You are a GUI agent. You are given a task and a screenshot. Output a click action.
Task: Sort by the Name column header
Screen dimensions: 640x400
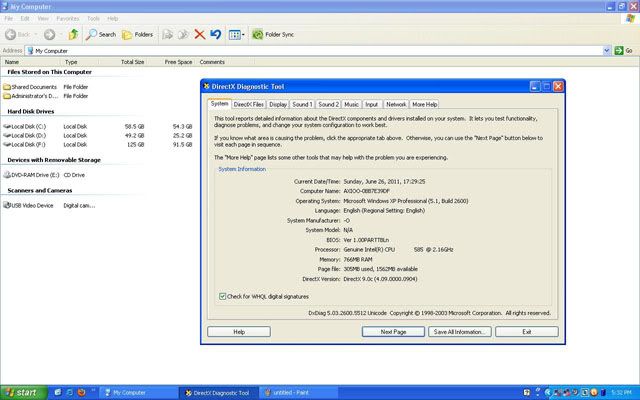[x=31, y=62]
